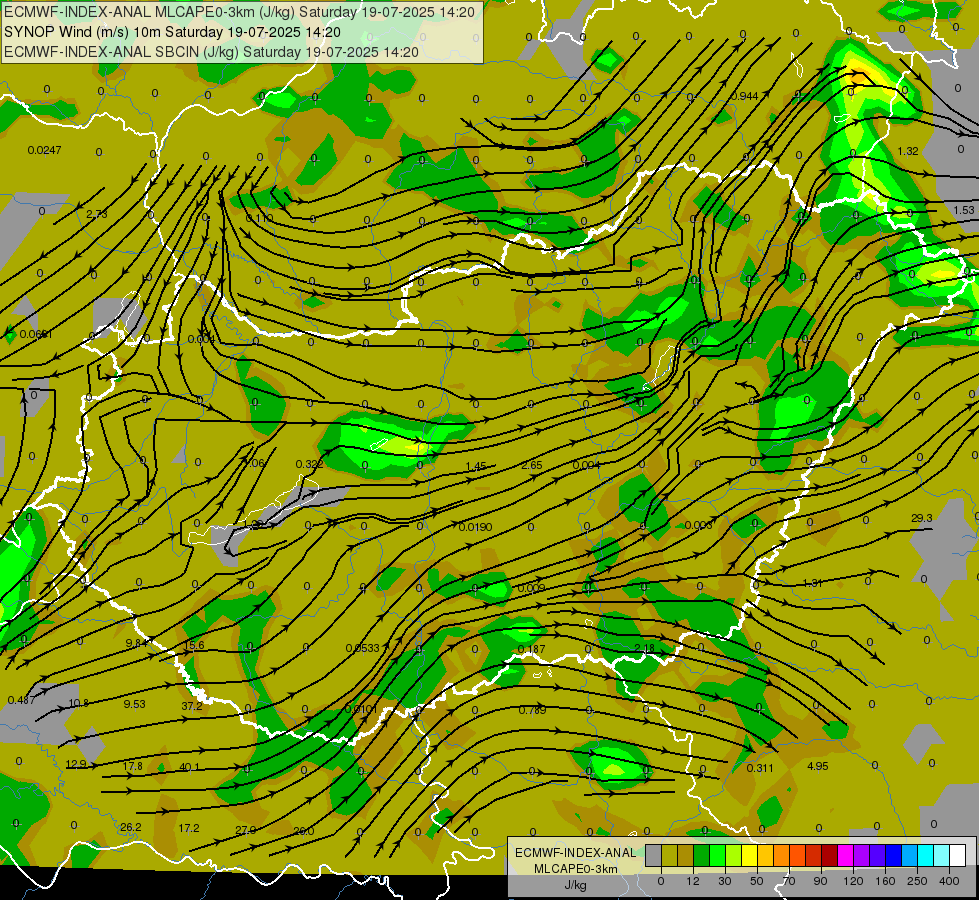Click the SYNOP Wind 10m title line
Viewport: 979px width, 900px height.
(x=172, y=32)
